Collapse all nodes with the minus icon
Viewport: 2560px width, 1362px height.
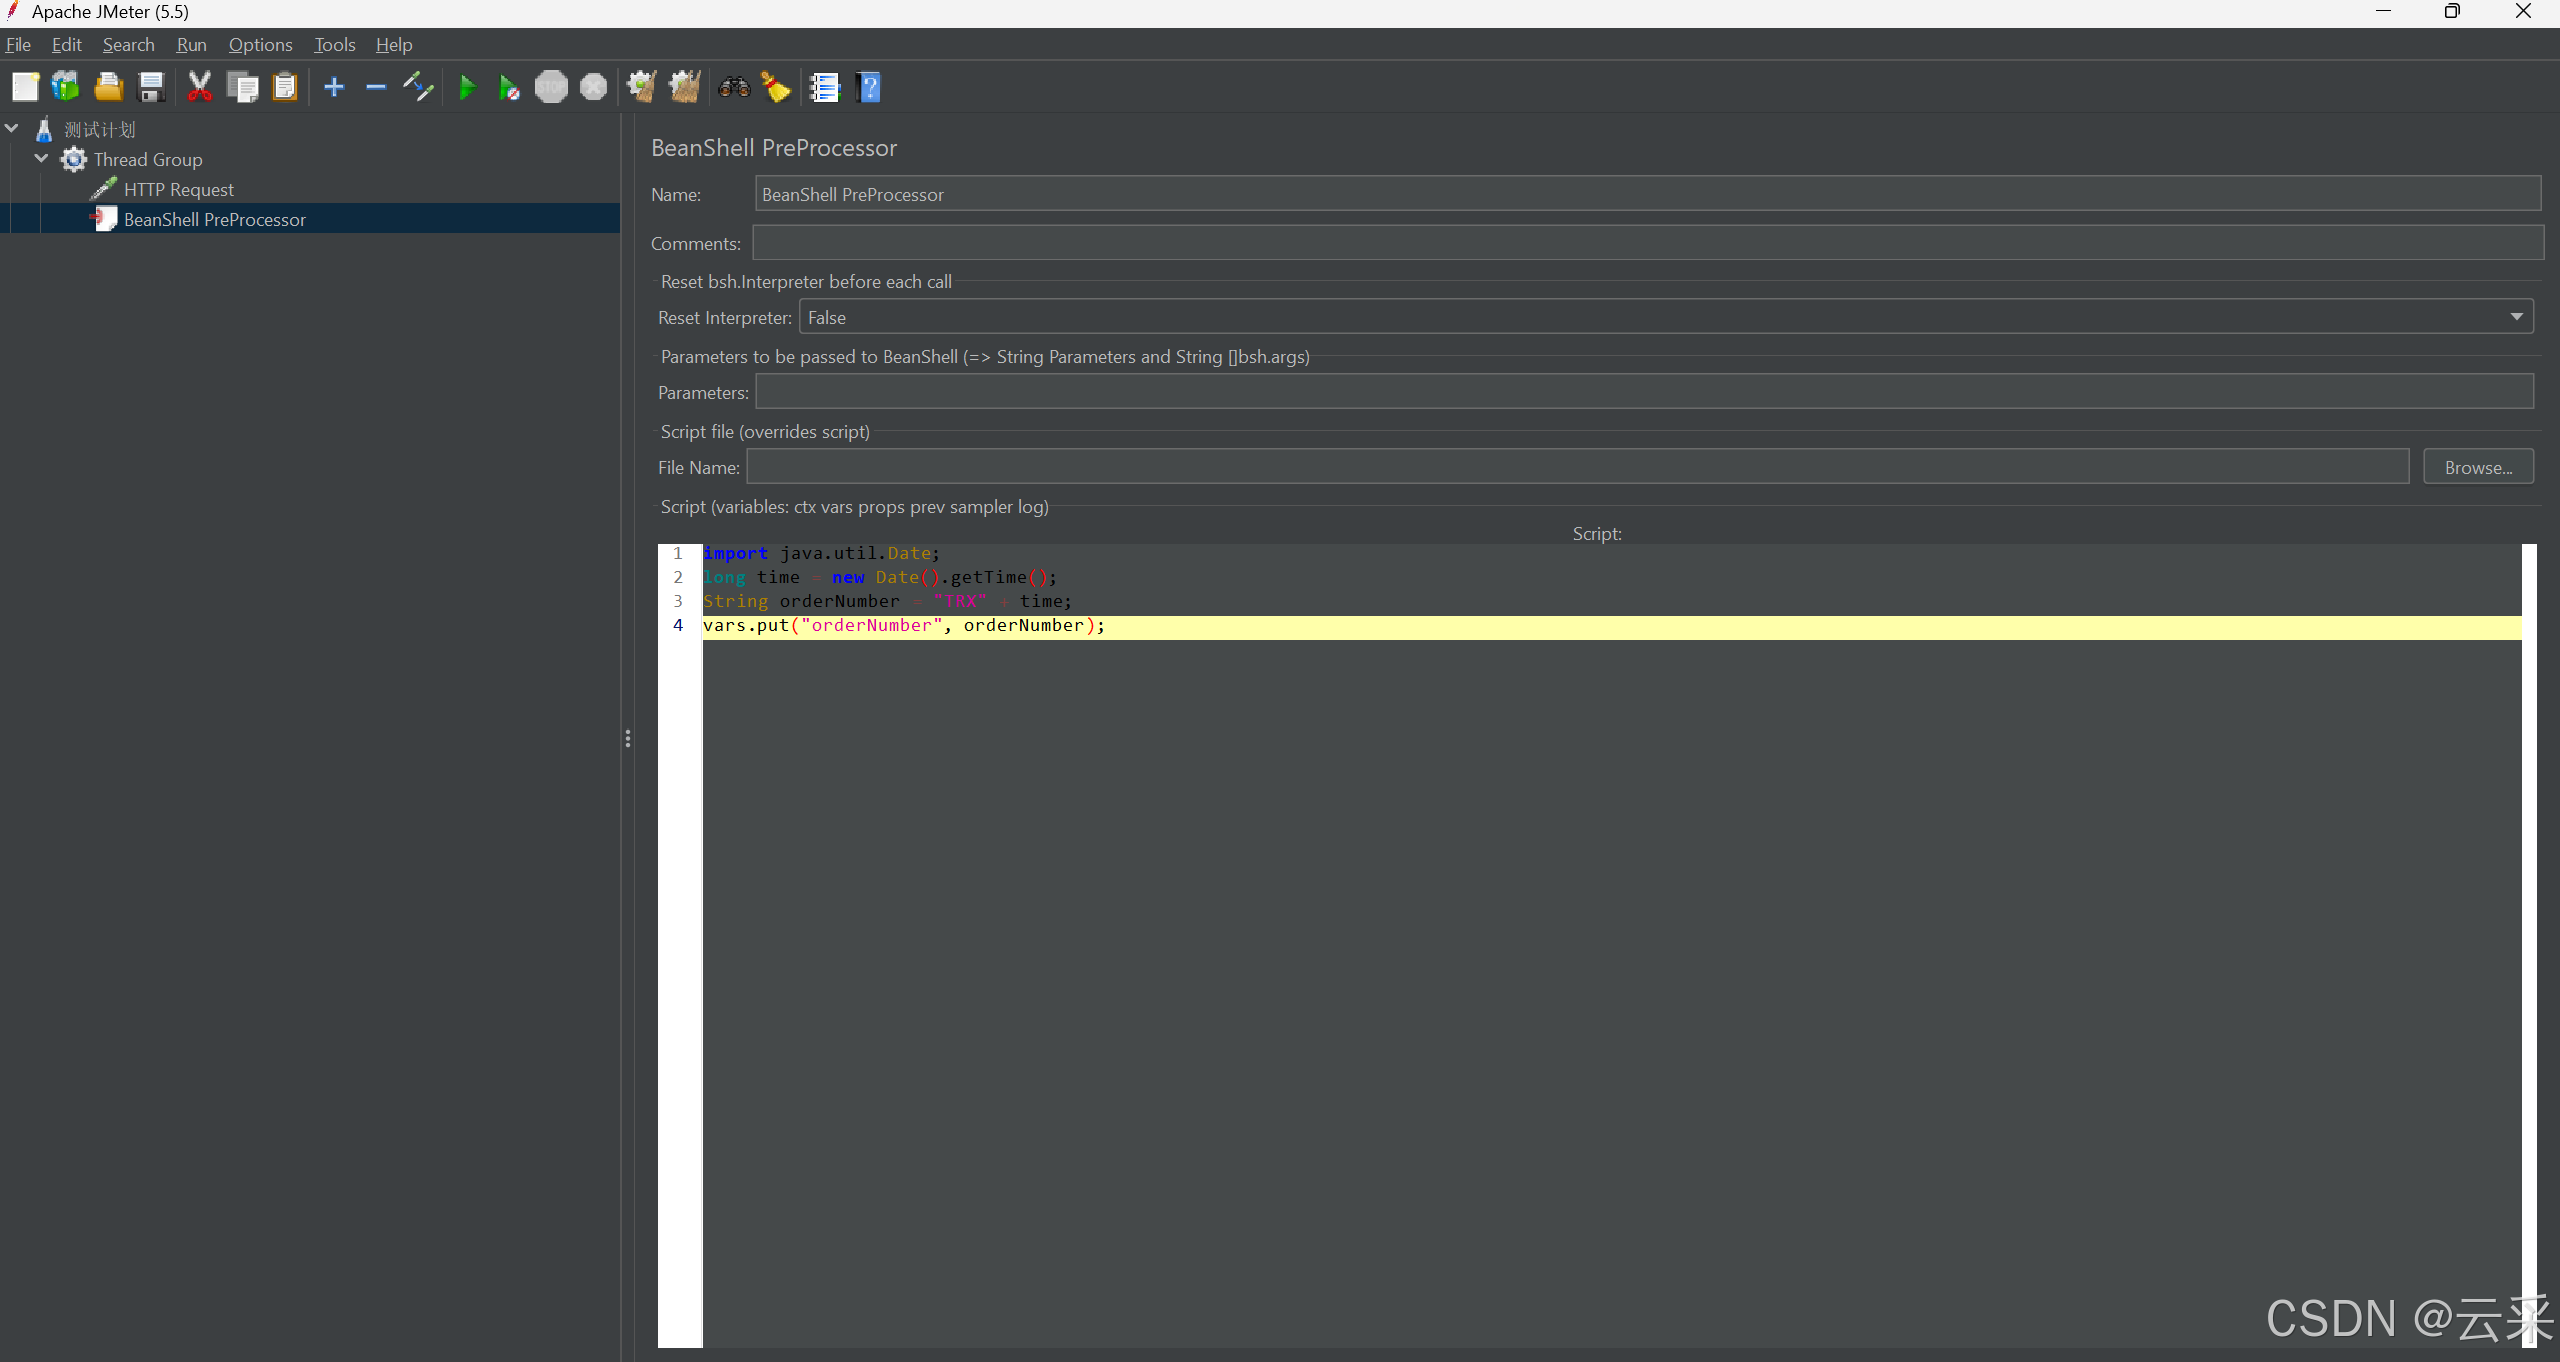(376, 87)
